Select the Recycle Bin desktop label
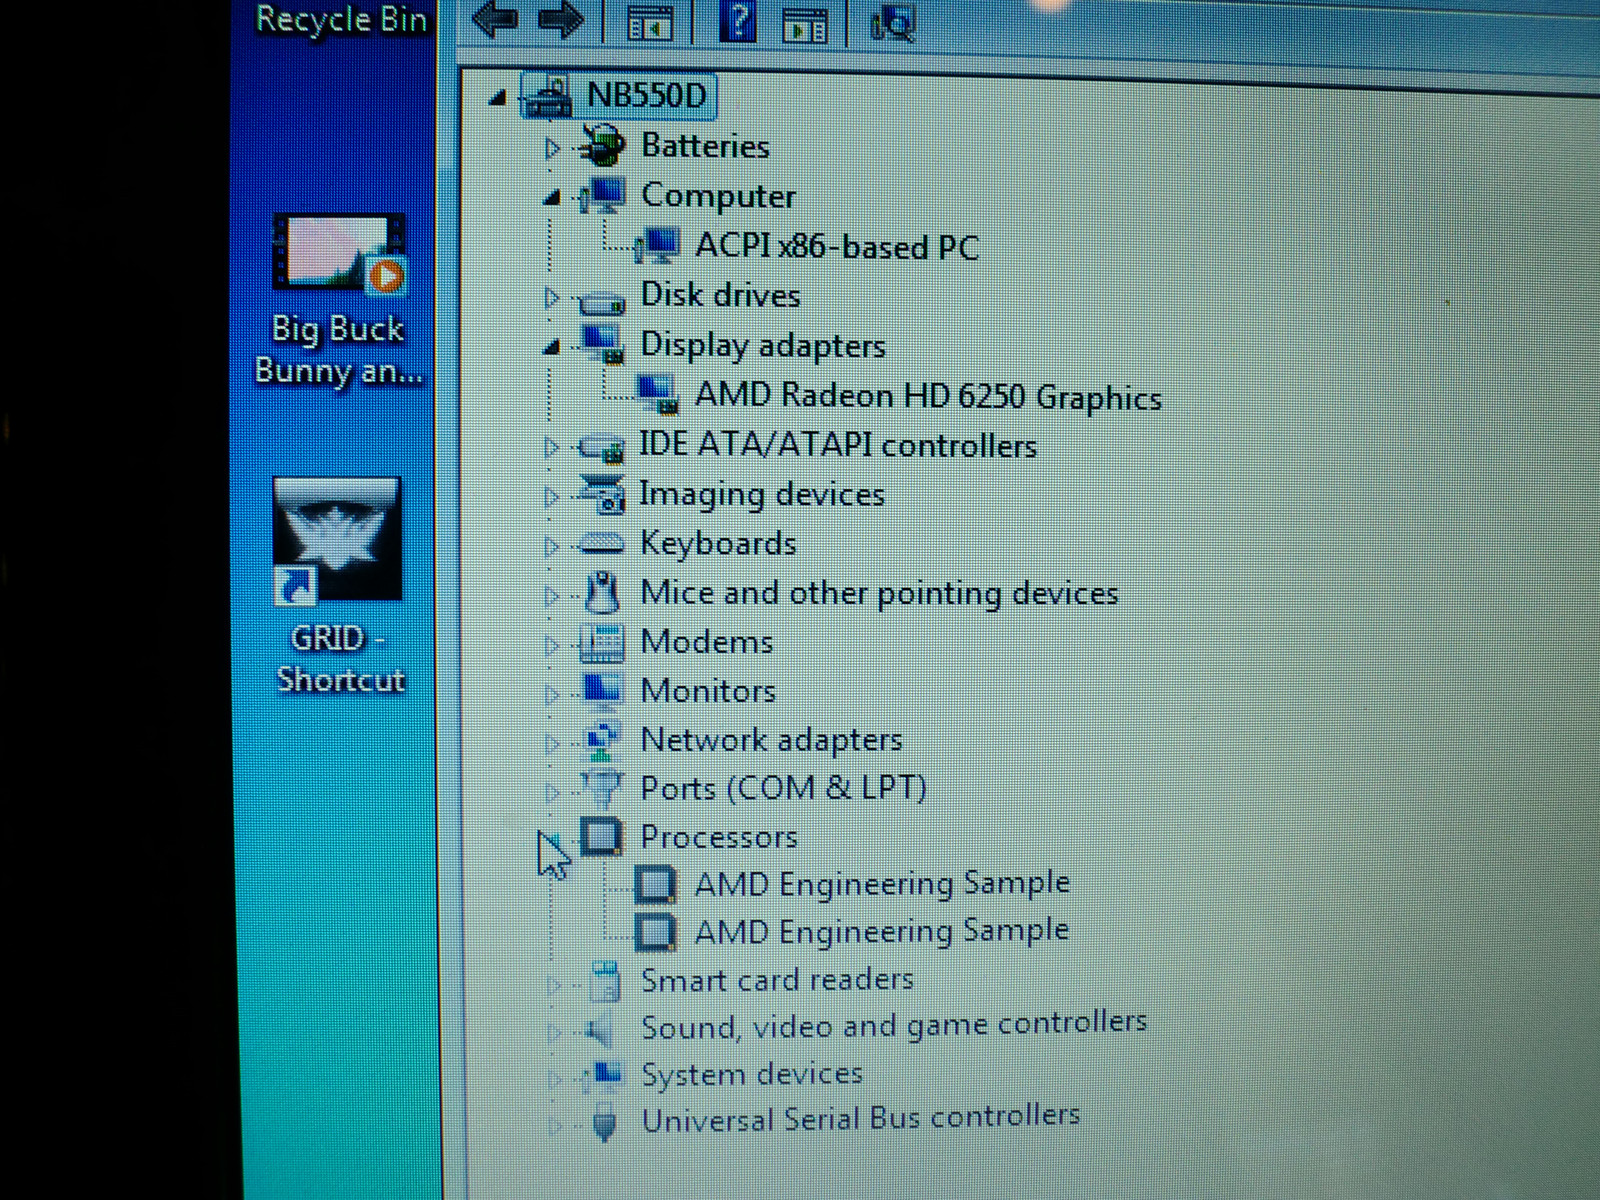This screenshot has width=1600, height=1200. (341, 19)
